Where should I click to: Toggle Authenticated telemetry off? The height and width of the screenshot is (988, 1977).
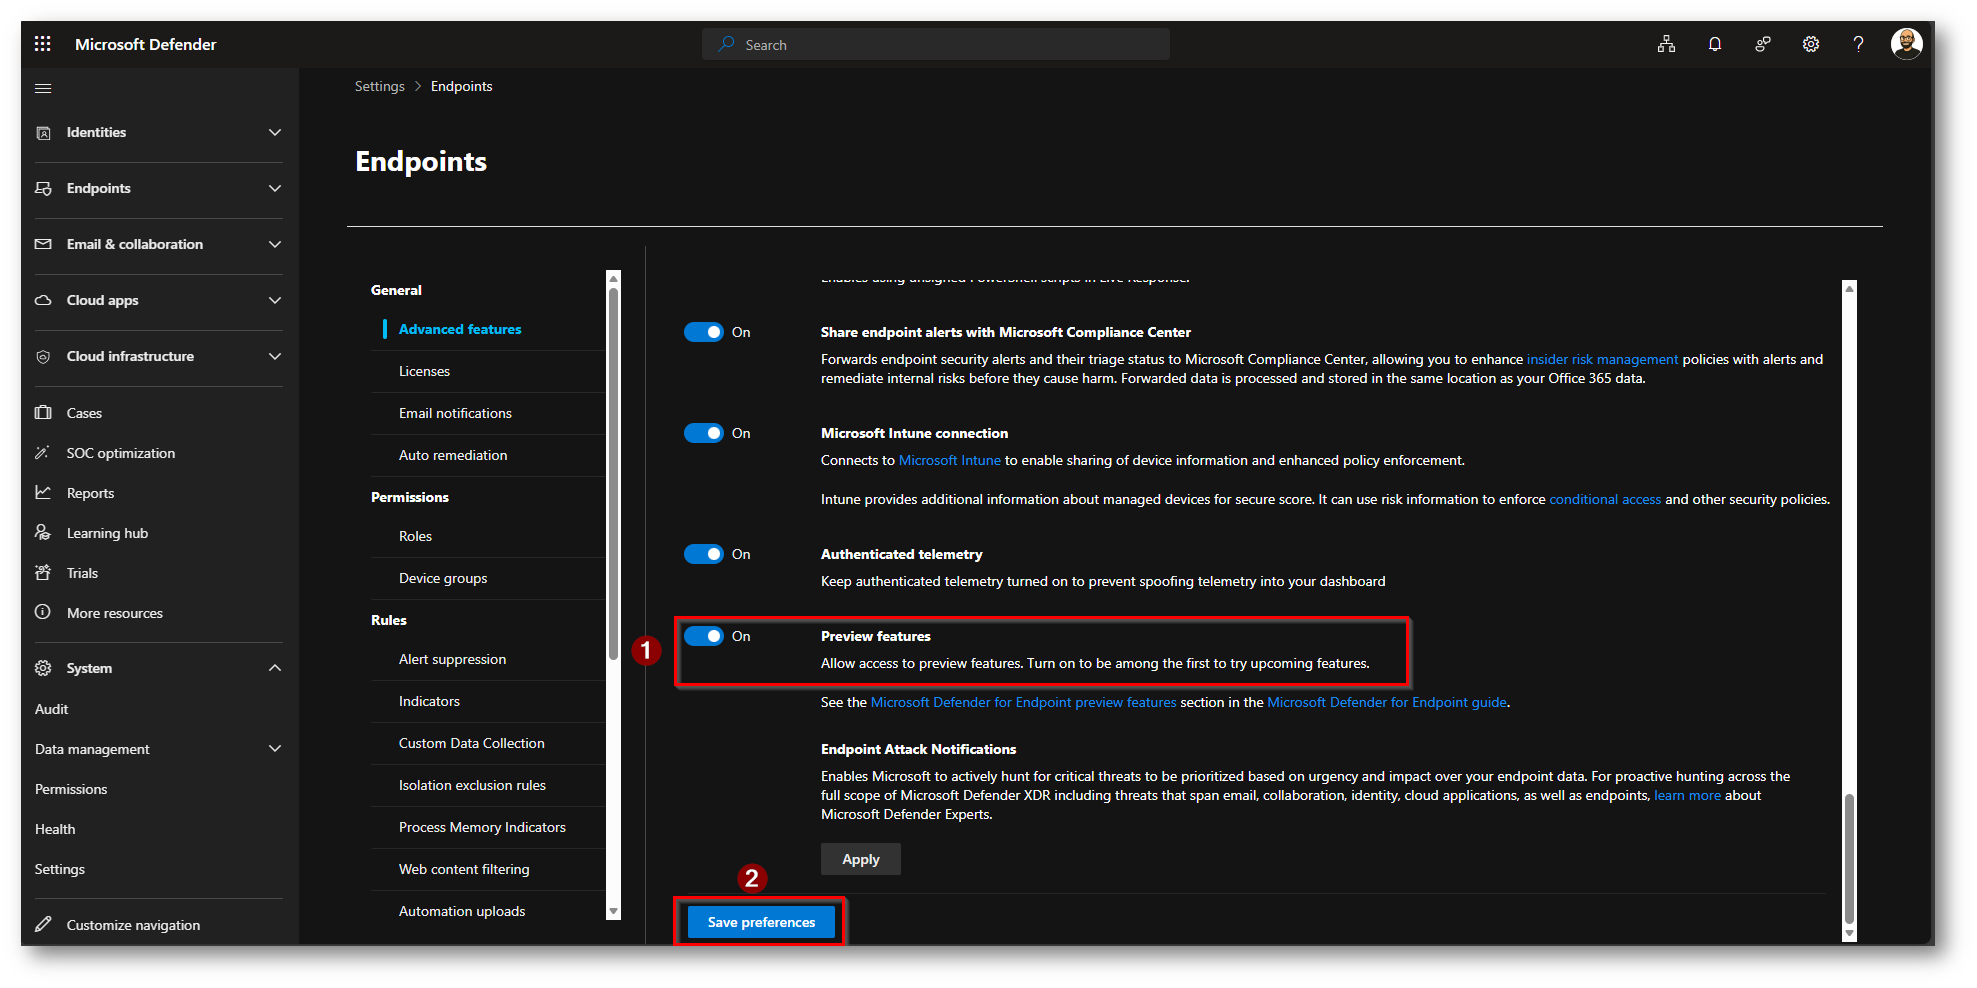coord(704,554)
